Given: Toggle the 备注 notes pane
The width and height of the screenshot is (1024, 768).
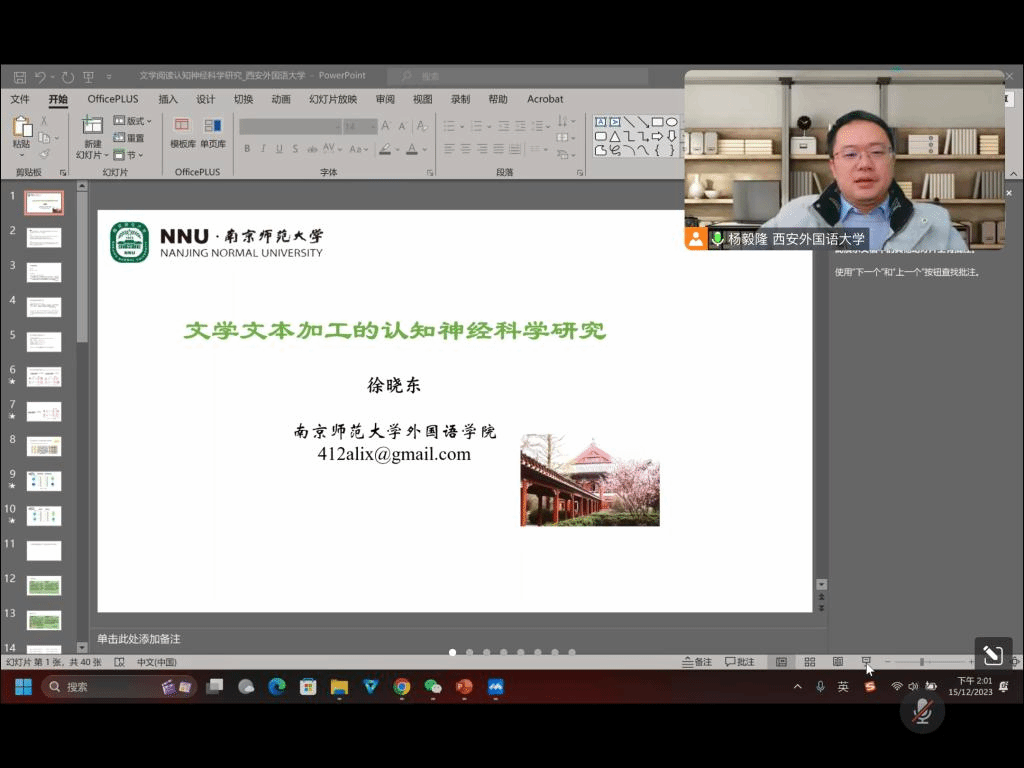Looking at the screenshot, I should coord(697,662).
